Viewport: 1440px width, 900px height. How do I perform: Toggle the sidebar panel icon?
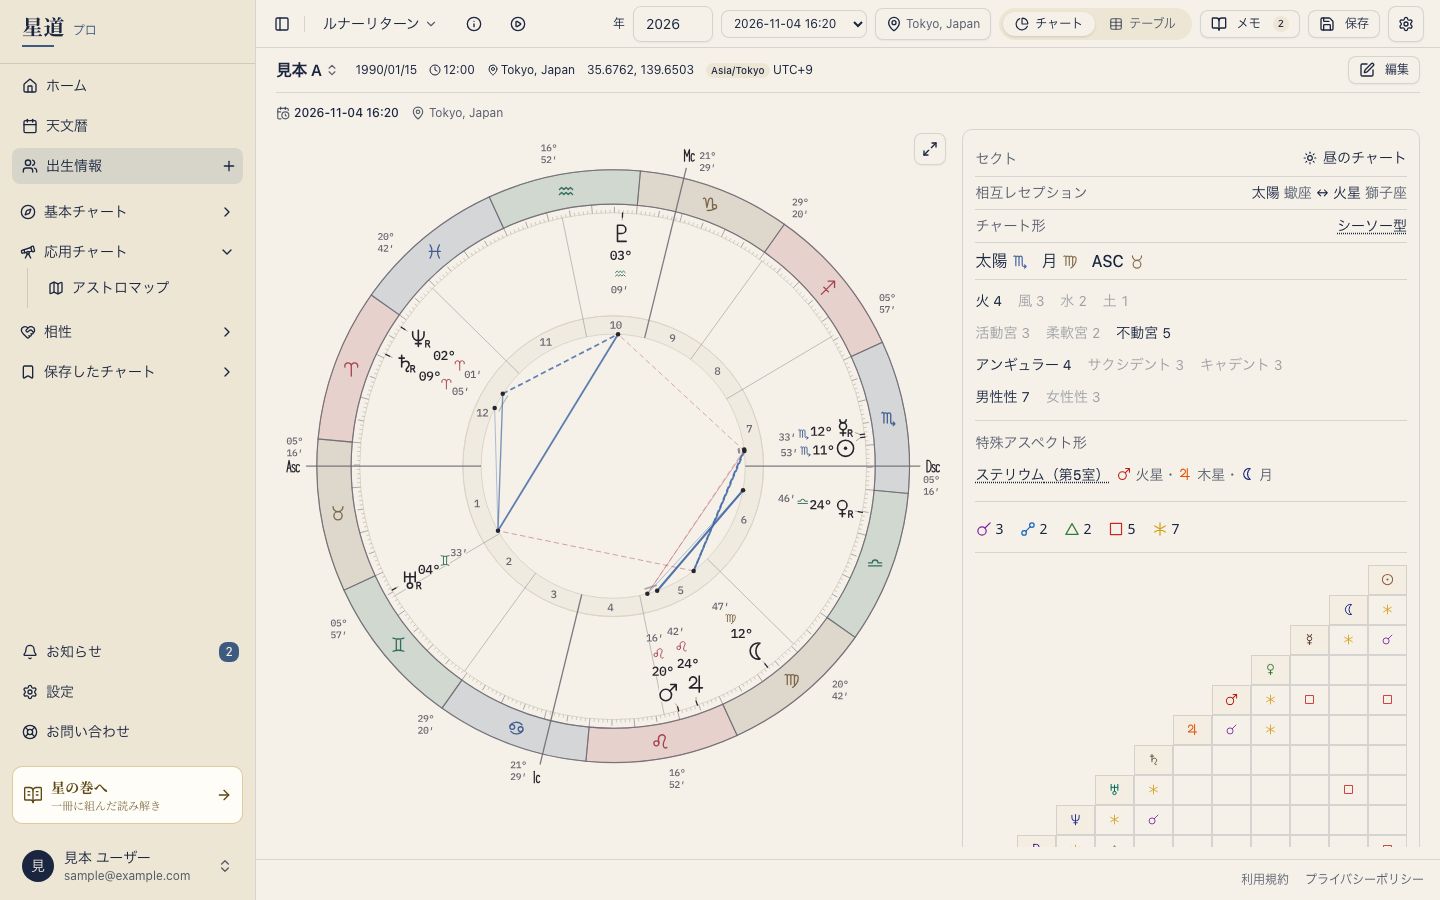(282, 24)
